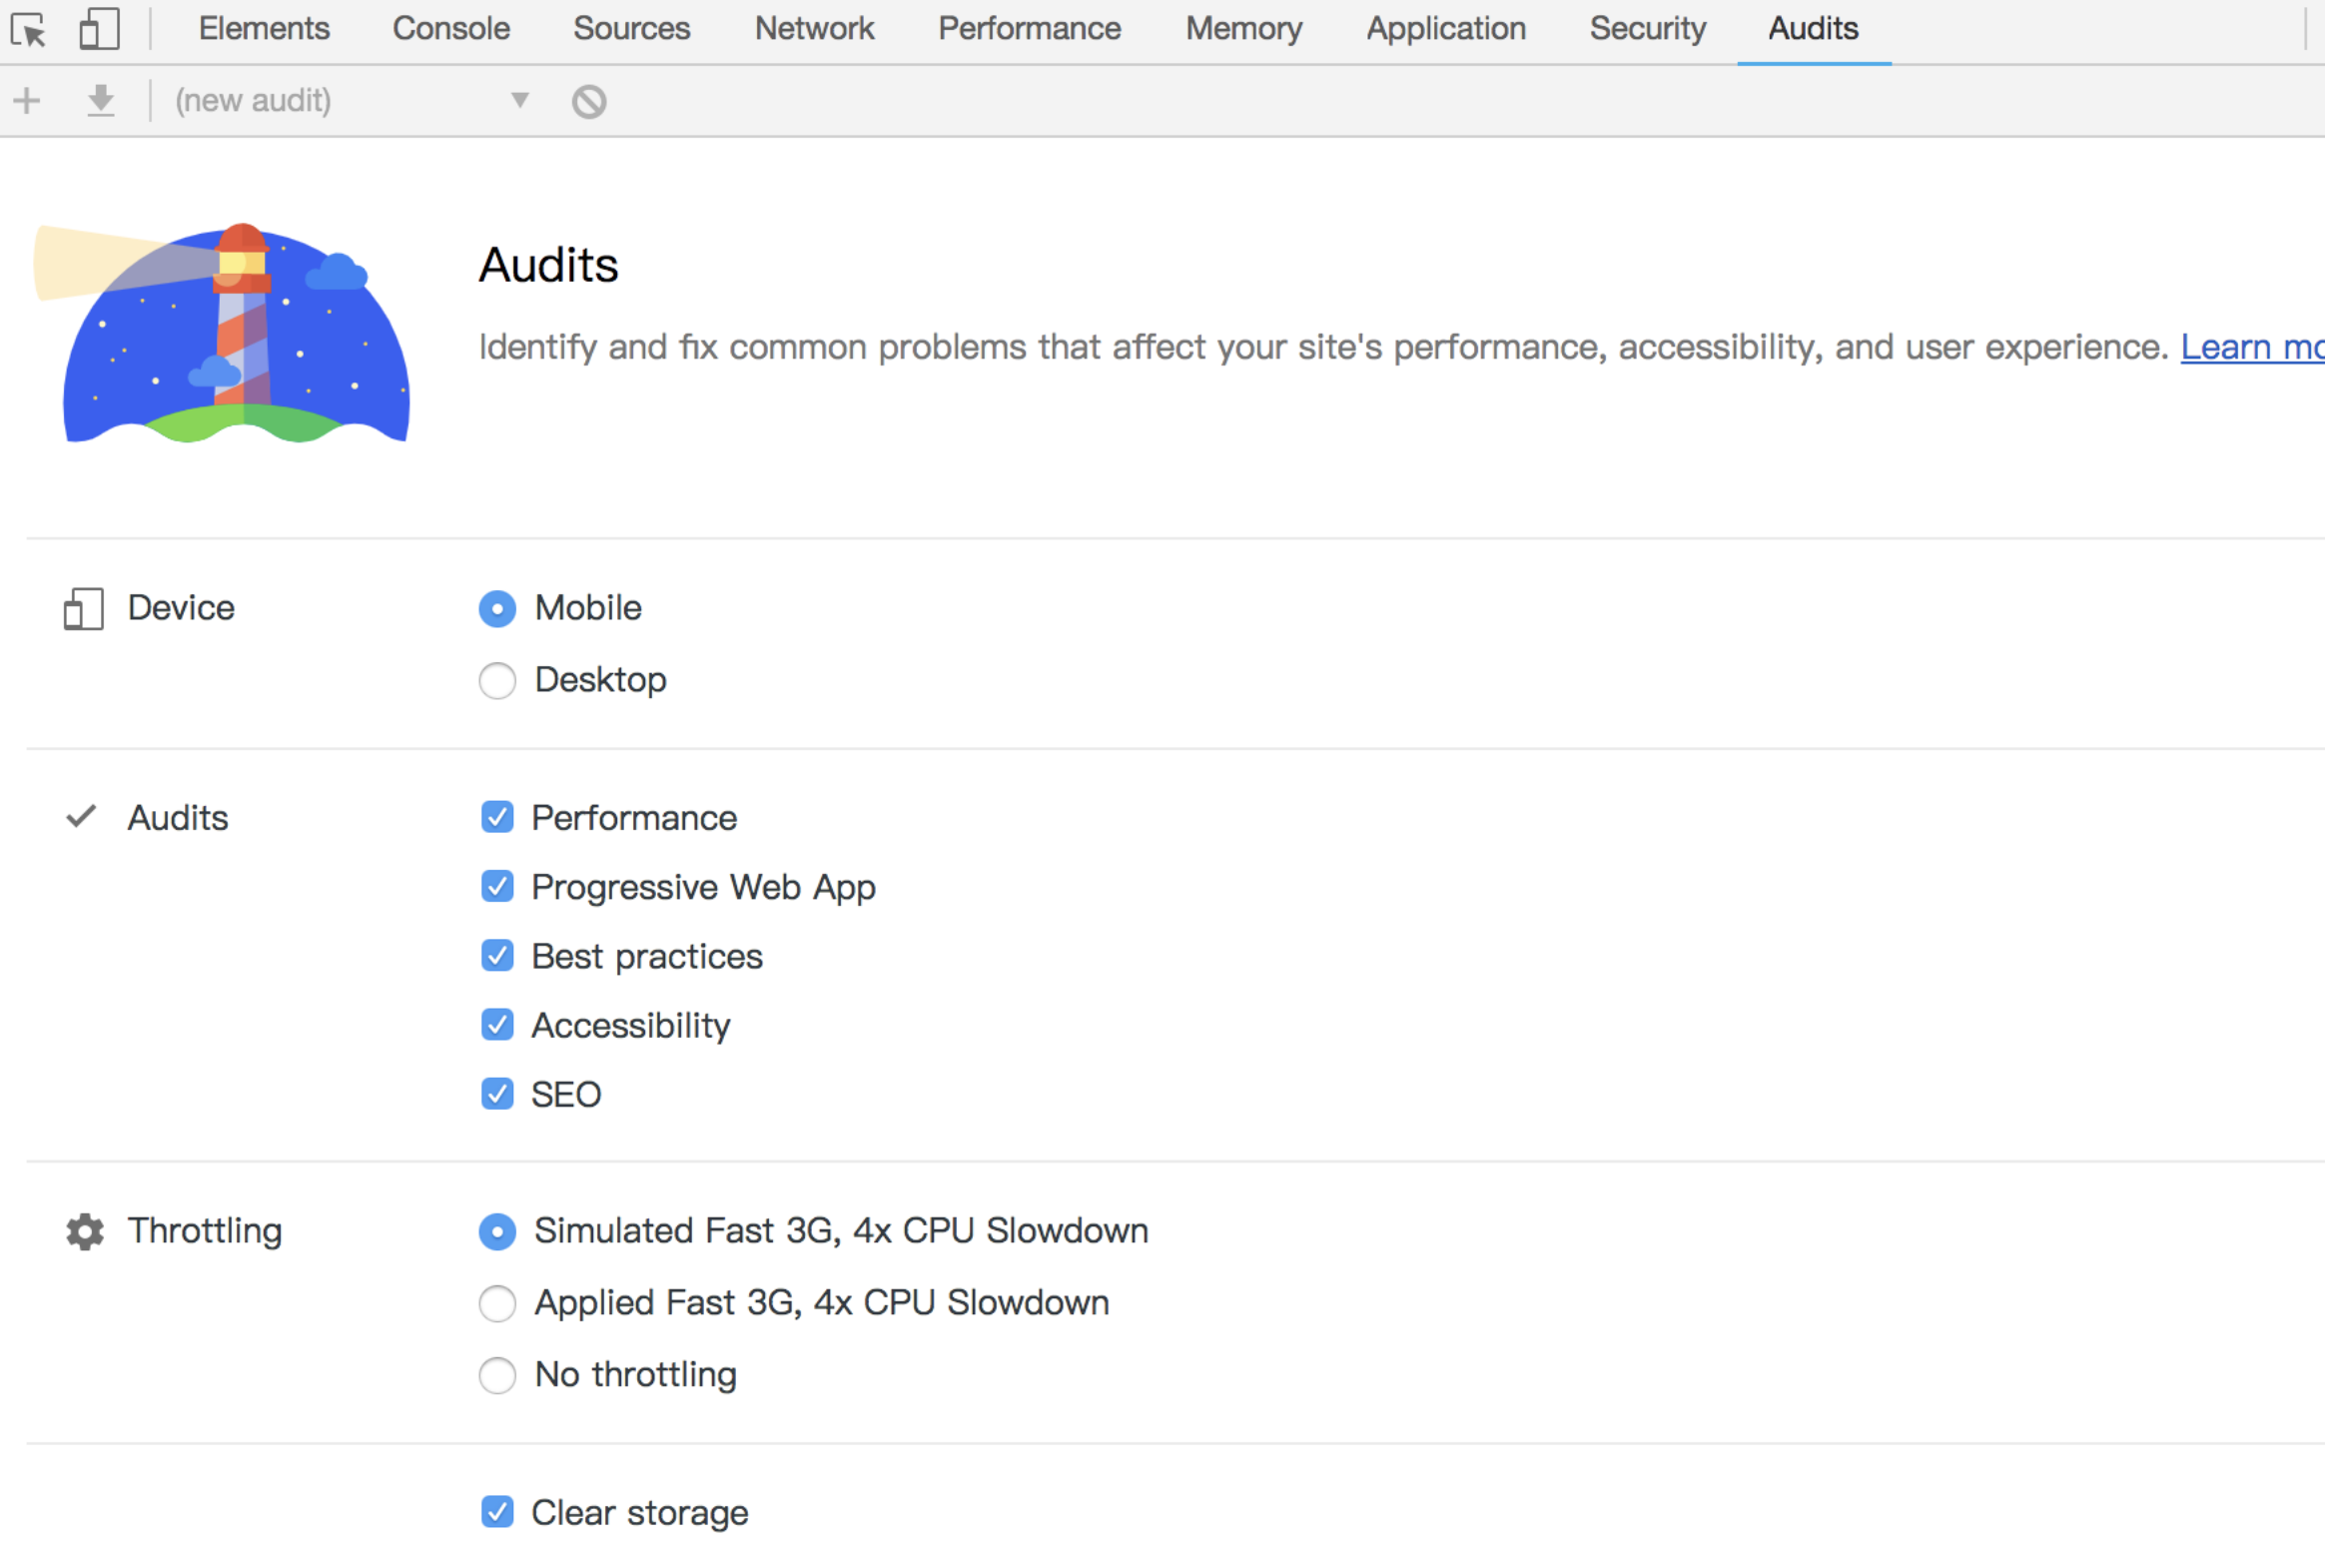Click the inspect element cursor icon
This screenshot has height=1568, width=2325.
click(28, 30)
